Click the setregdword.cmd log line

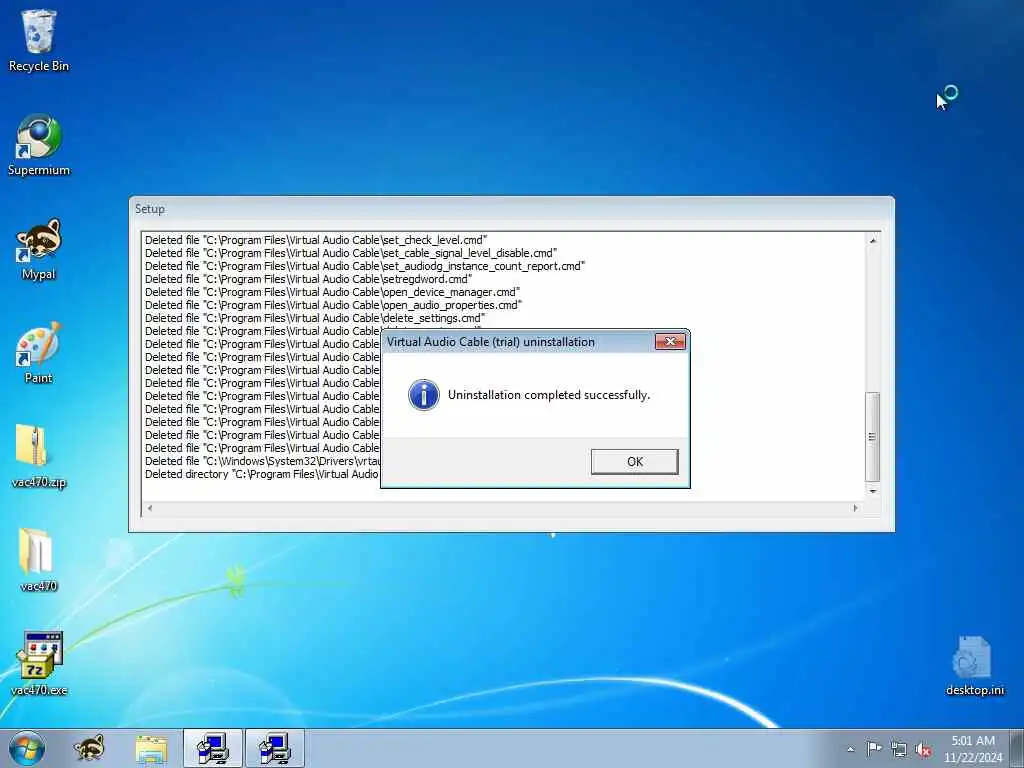[308, 279]
